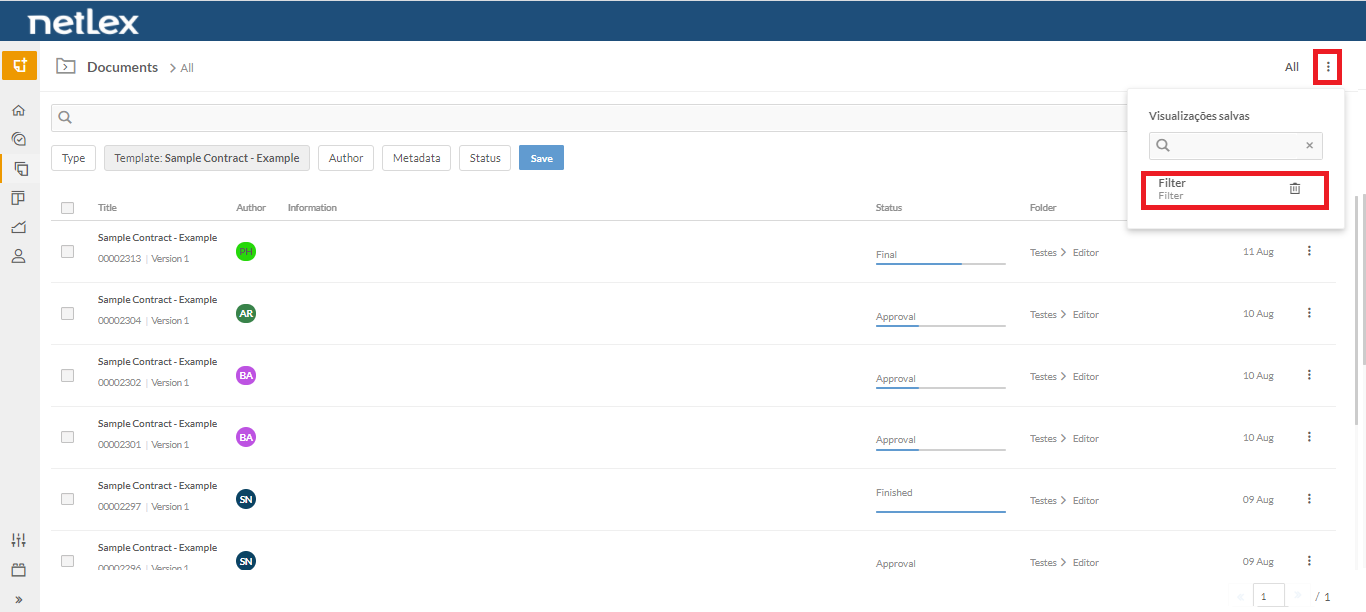The width and height of the screenshot is (1366, 612).
Task: Check the box for the last visible row
Action: point(67,561)
